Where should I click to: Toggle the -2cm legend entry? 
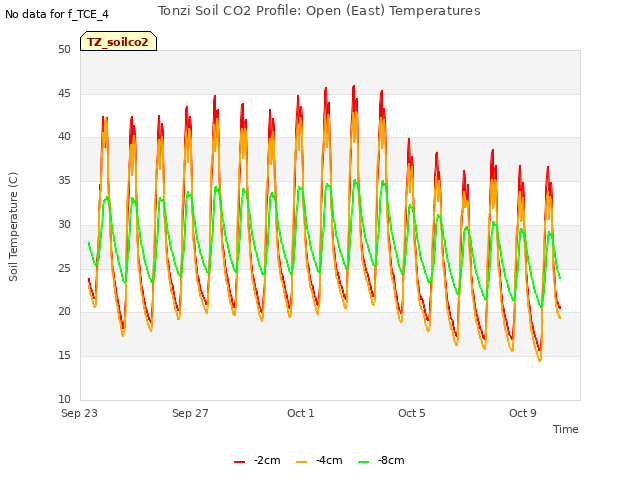pyautogui.click(x=257, y=460)
